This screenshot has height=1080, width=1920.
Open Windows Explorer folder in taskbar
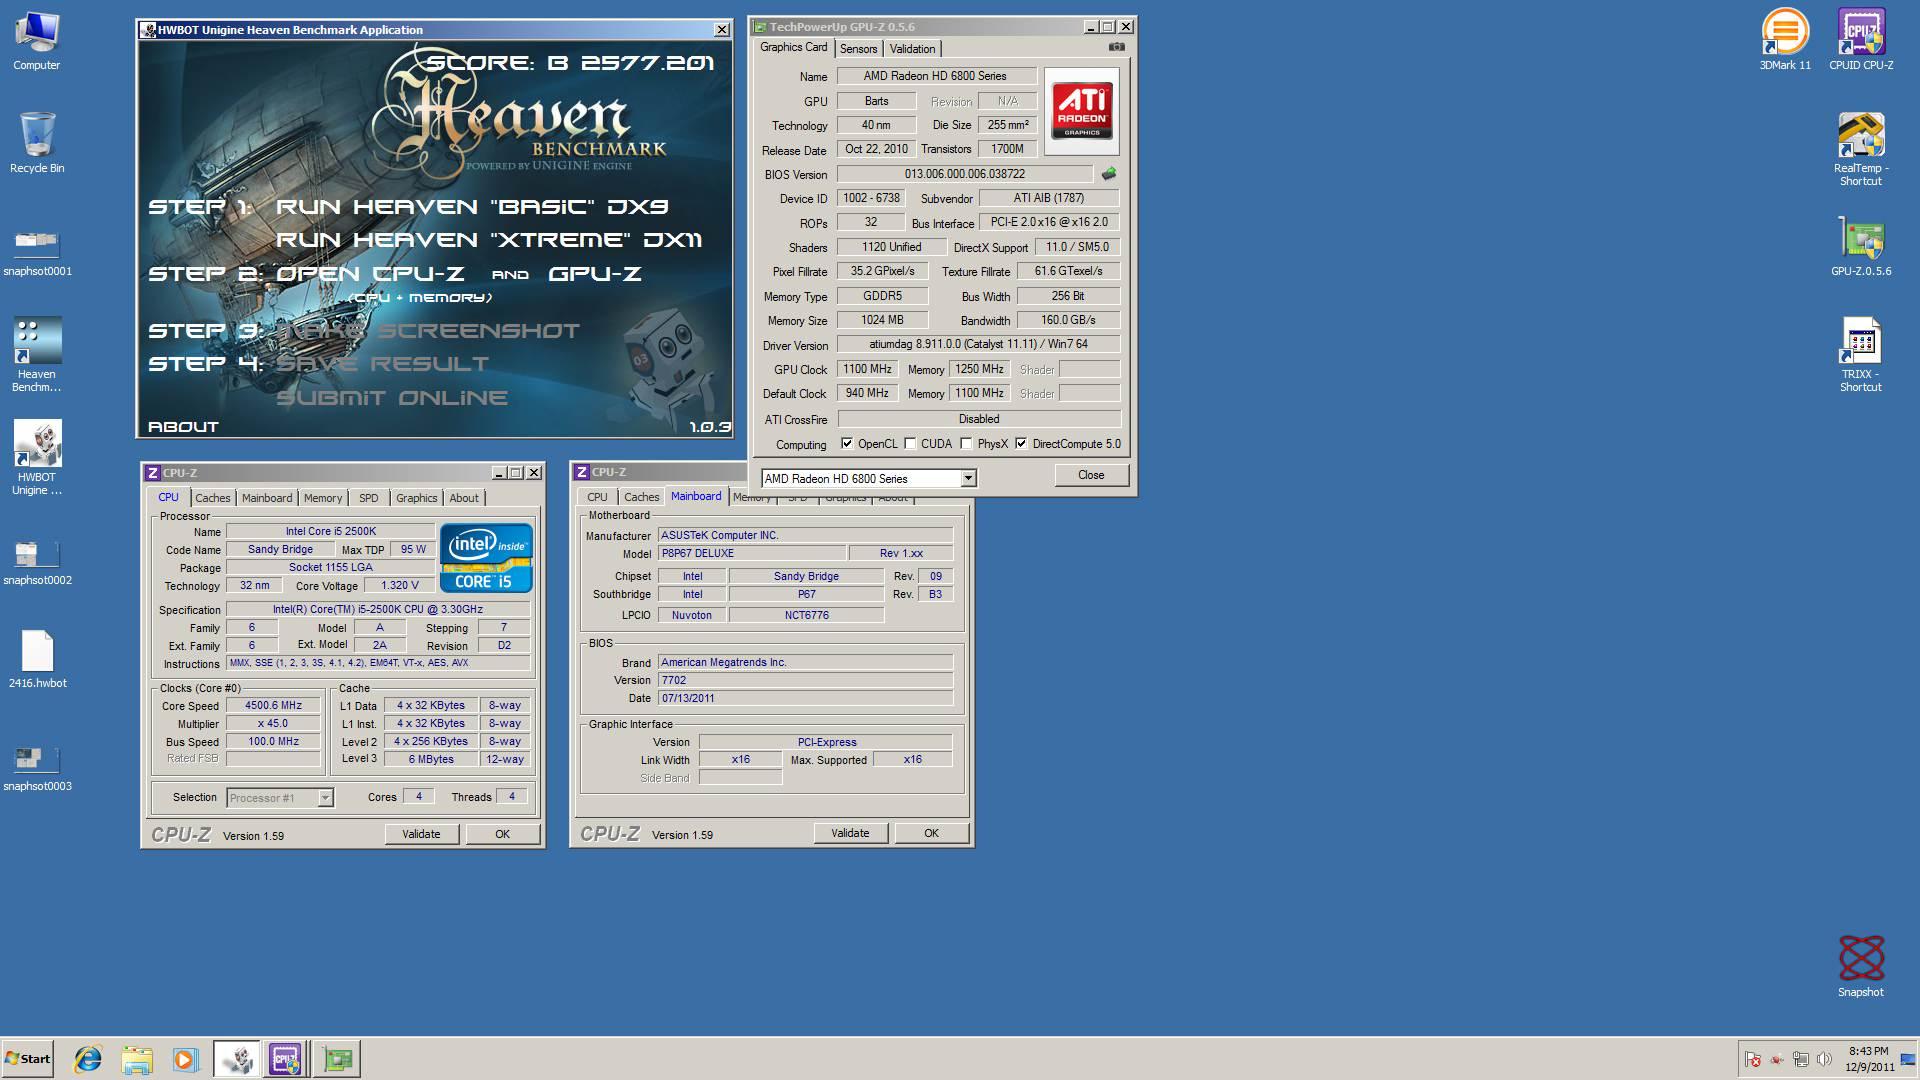[x=137, y=1059]
